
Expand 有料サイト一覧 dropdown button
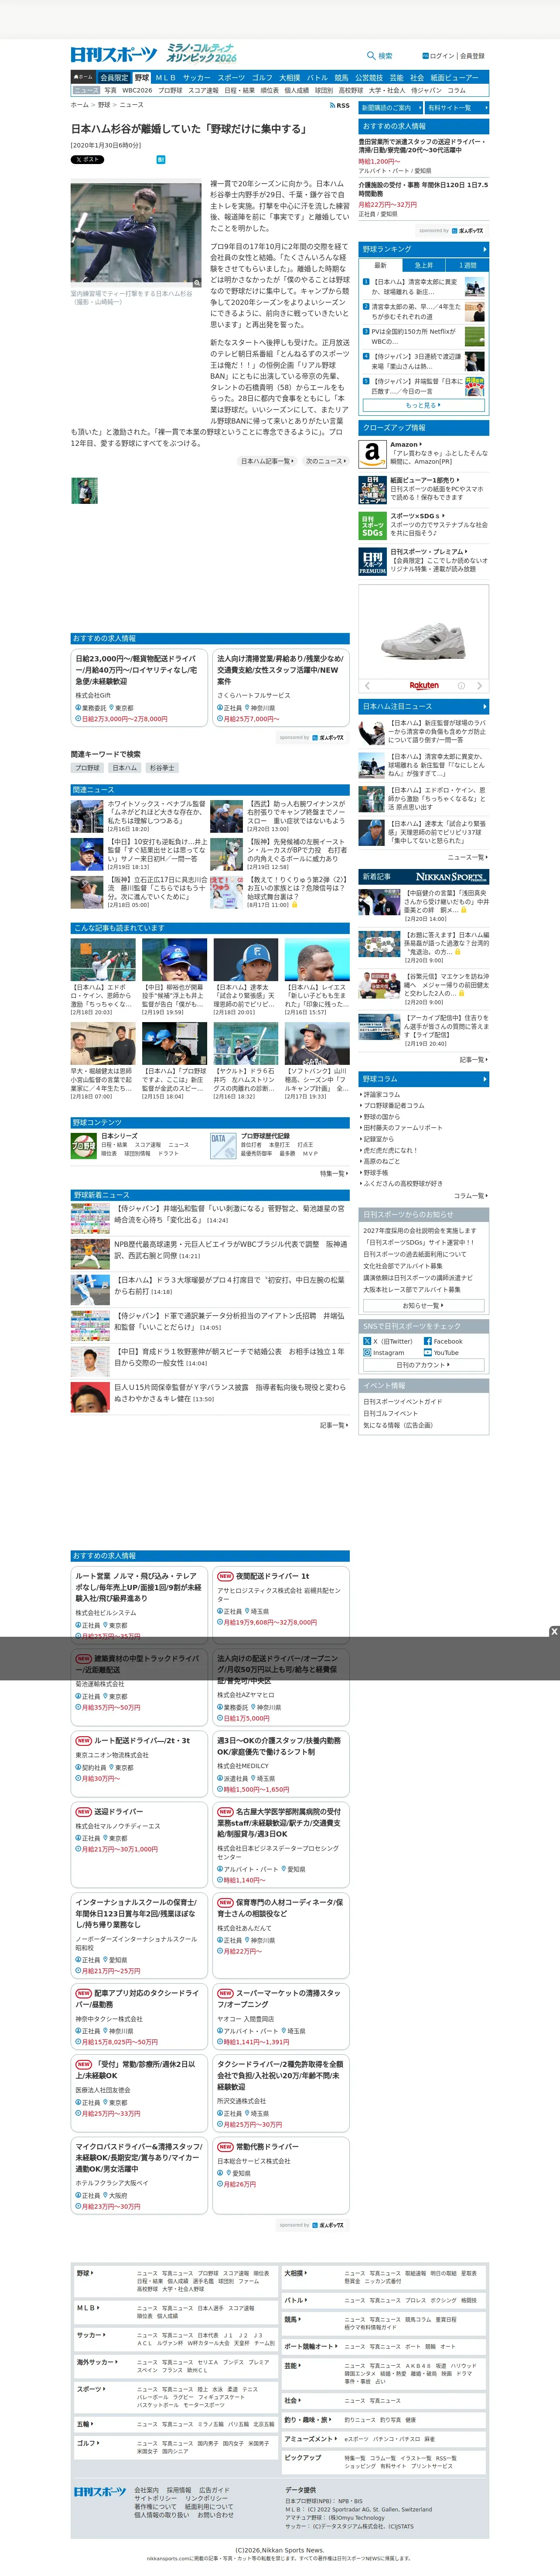coord(457,108)
